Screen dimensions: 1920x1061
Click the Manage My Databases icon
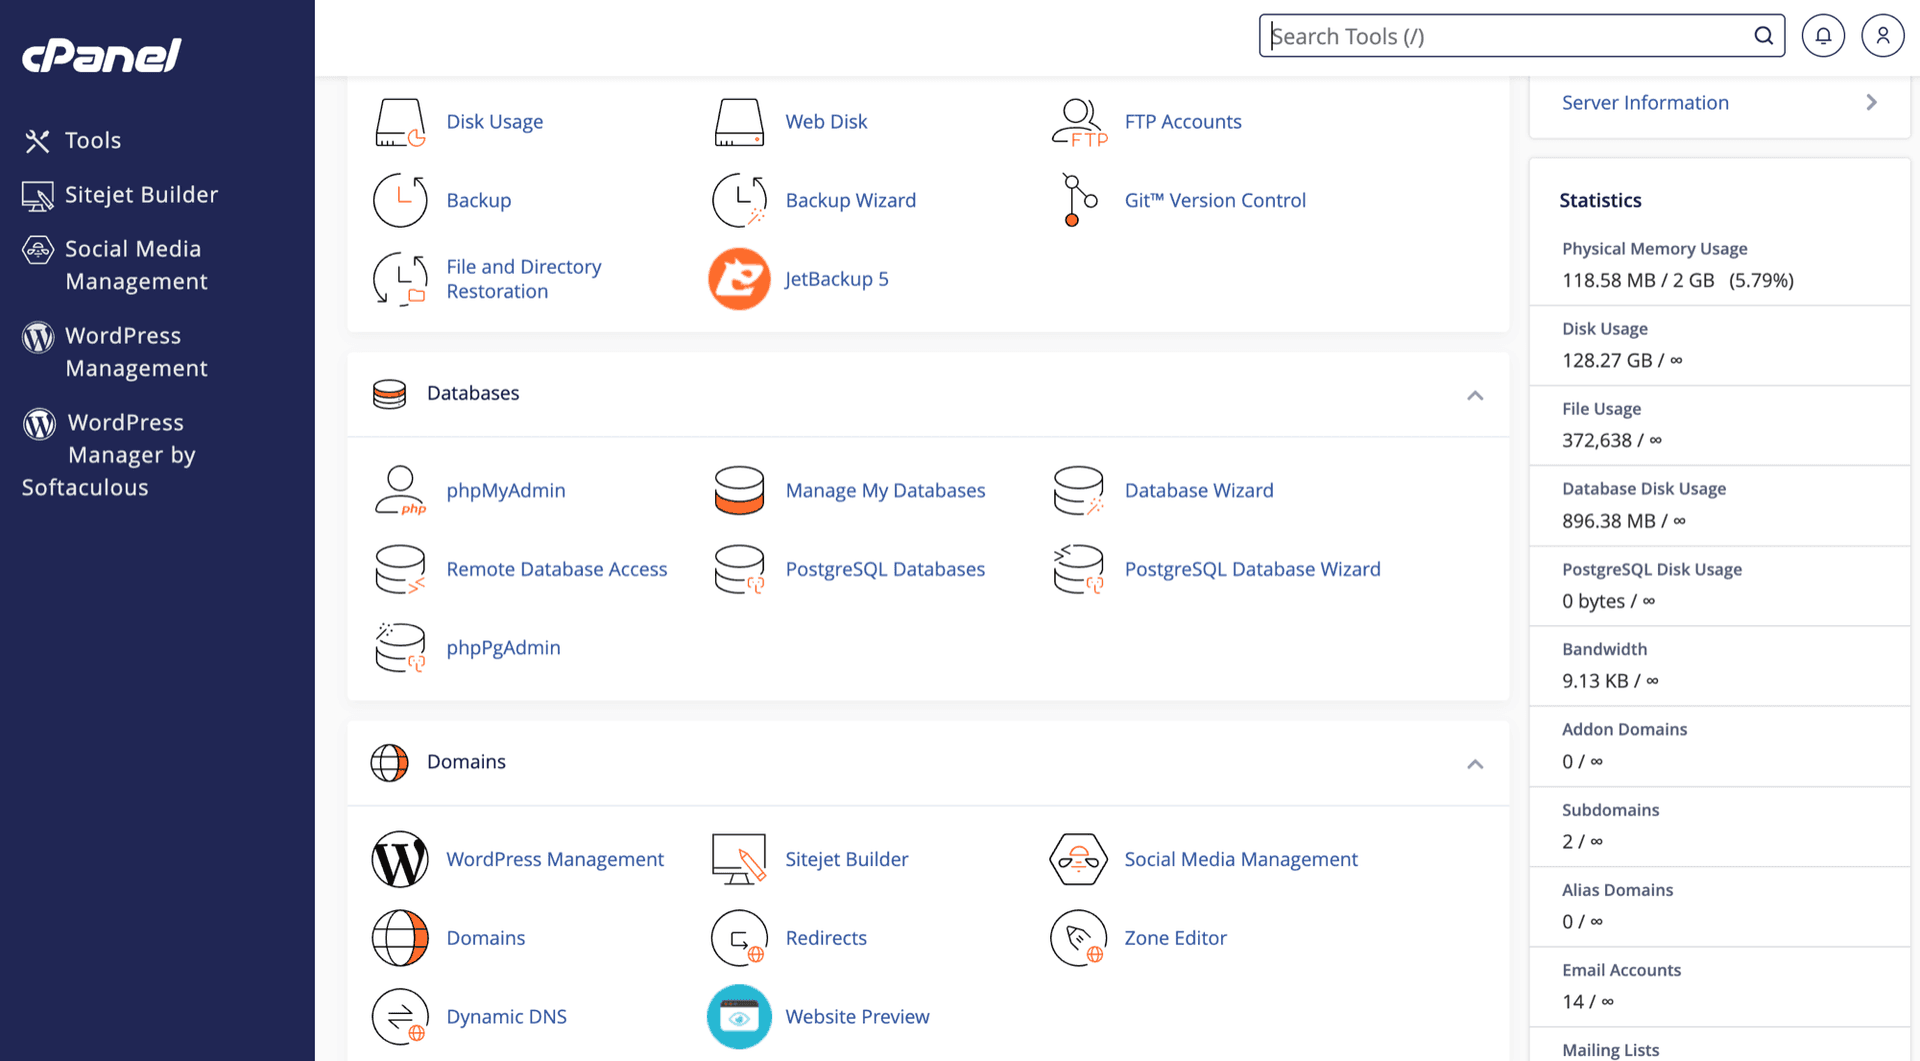click(739, 490)
